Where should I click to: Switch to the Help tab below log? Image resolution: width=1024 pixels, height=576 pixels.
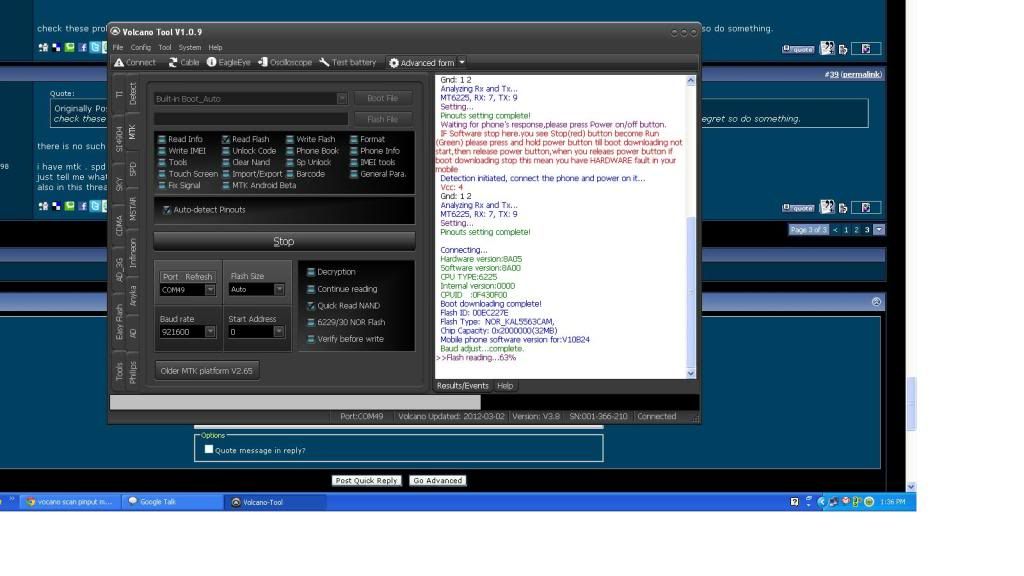(x=505, y=386)
